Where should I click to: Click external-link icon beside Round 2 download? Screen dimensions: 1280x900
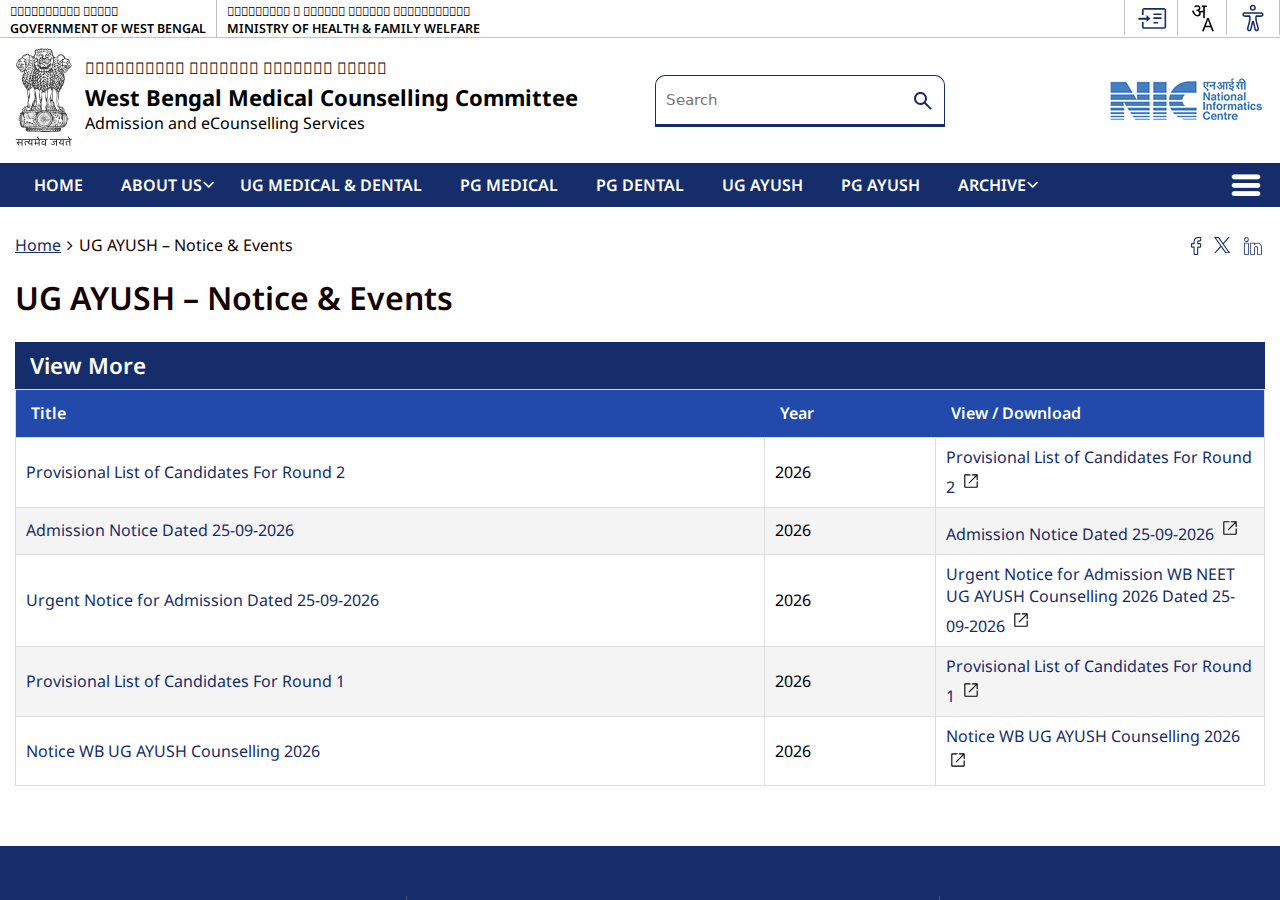971,481
